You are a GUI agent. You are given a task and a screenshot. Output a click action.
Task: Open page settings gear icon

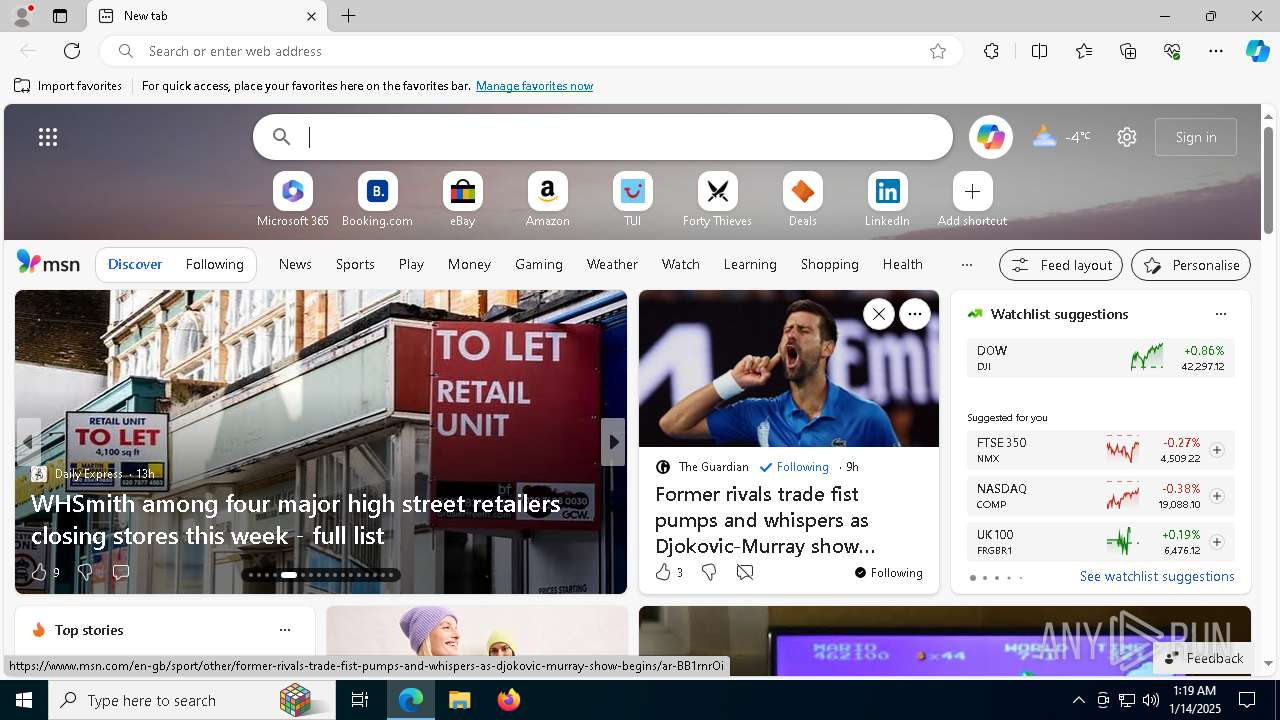tap(1127, 137)
